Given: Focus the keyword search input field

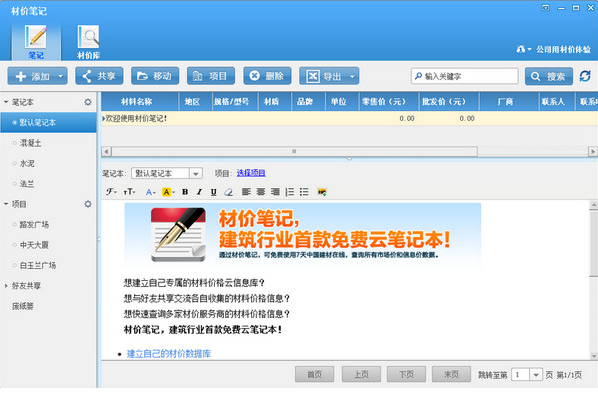Looking at the screenshot, I should tap(465, 76).
